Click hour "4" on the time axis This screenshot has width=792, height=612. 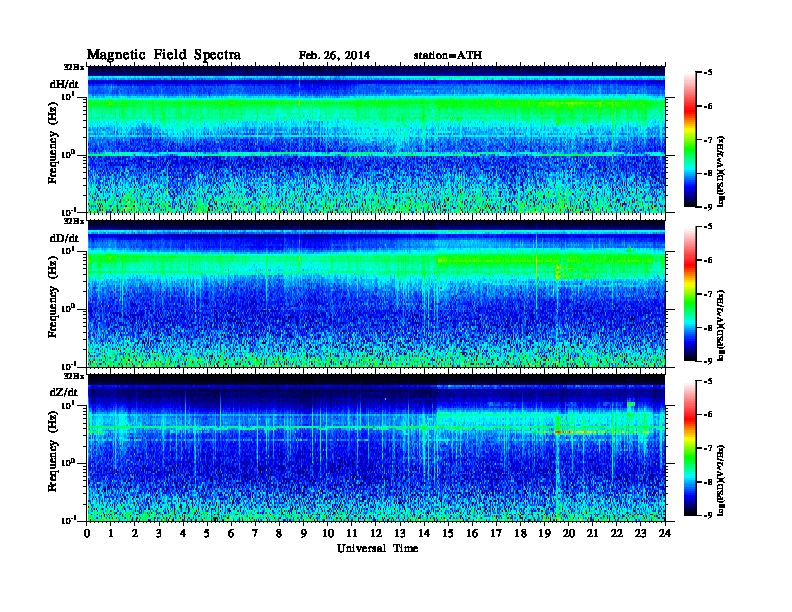pos(183,533)
